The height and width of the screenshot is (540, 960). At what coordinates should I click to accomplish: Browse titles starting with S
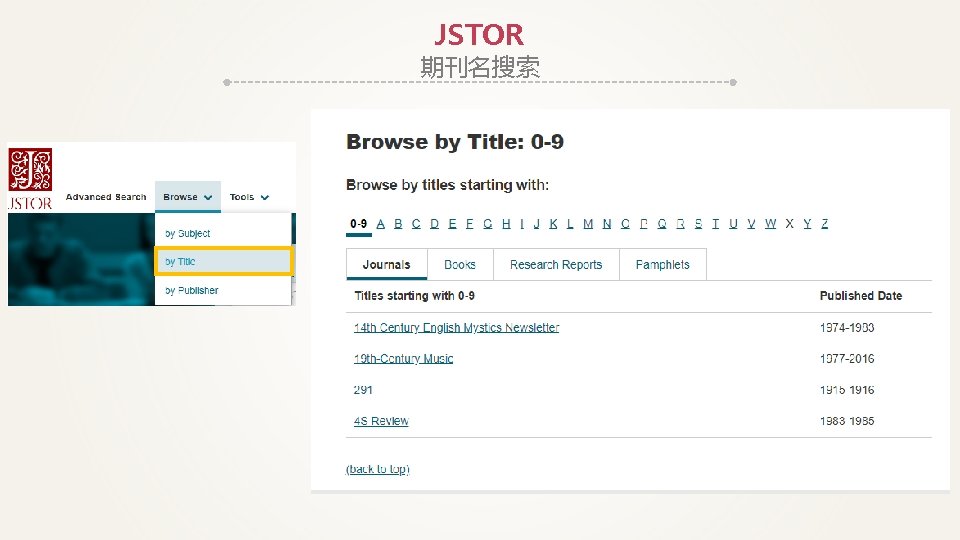[x=698, y=223]
